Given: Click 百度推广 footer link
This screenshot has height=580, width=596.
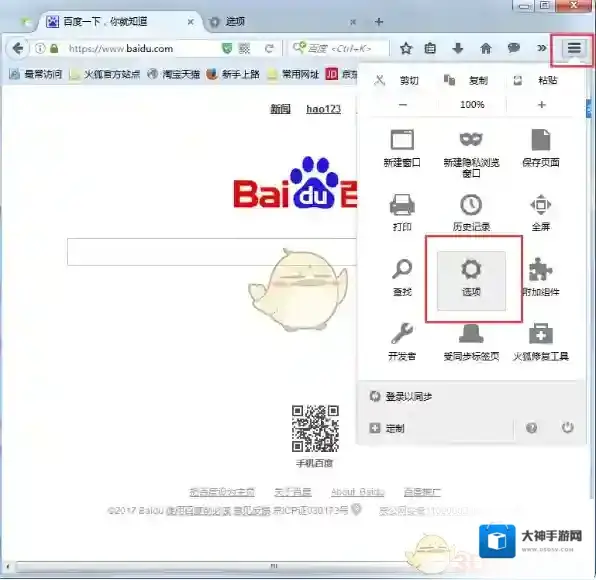Looking at the screenshot, I should (422, 492).
